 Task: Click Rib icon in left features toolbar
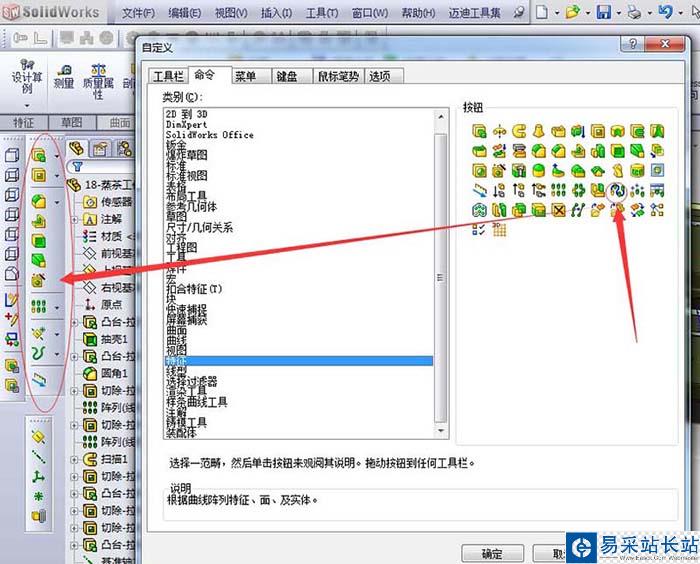point(39,221)
